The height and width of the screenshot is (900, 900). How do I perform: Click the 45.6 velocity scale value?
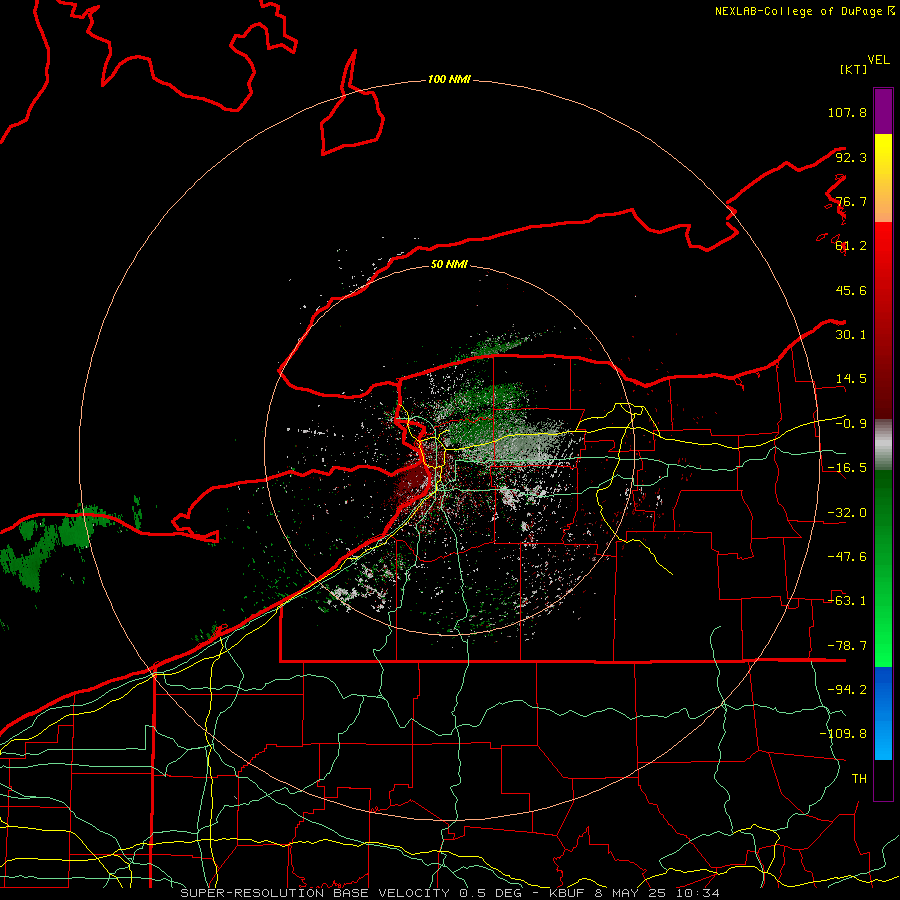[851, 290]
